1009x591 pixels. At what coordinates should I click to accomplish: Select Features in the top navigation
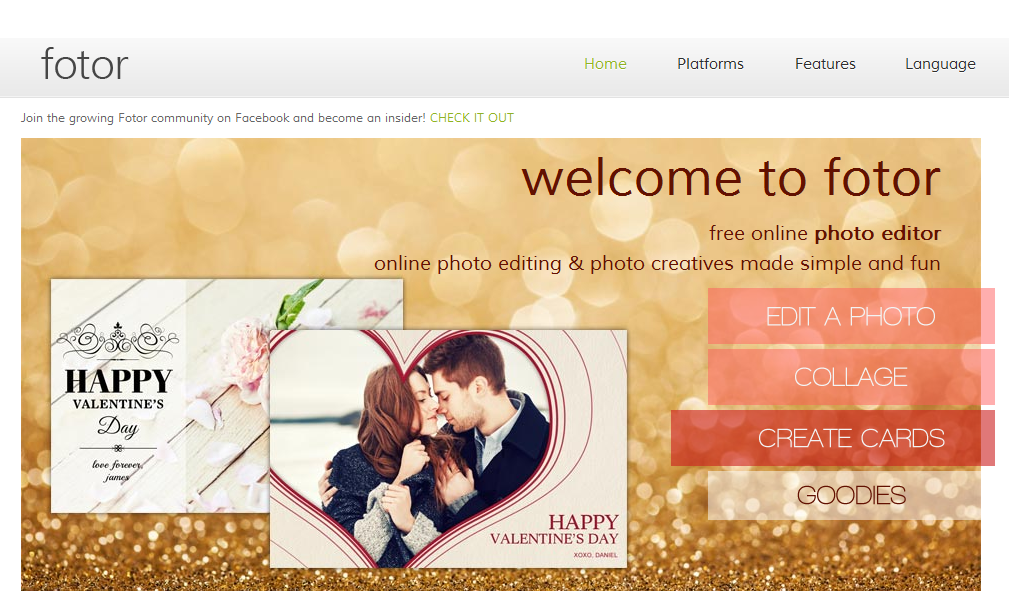click(825, 64)
